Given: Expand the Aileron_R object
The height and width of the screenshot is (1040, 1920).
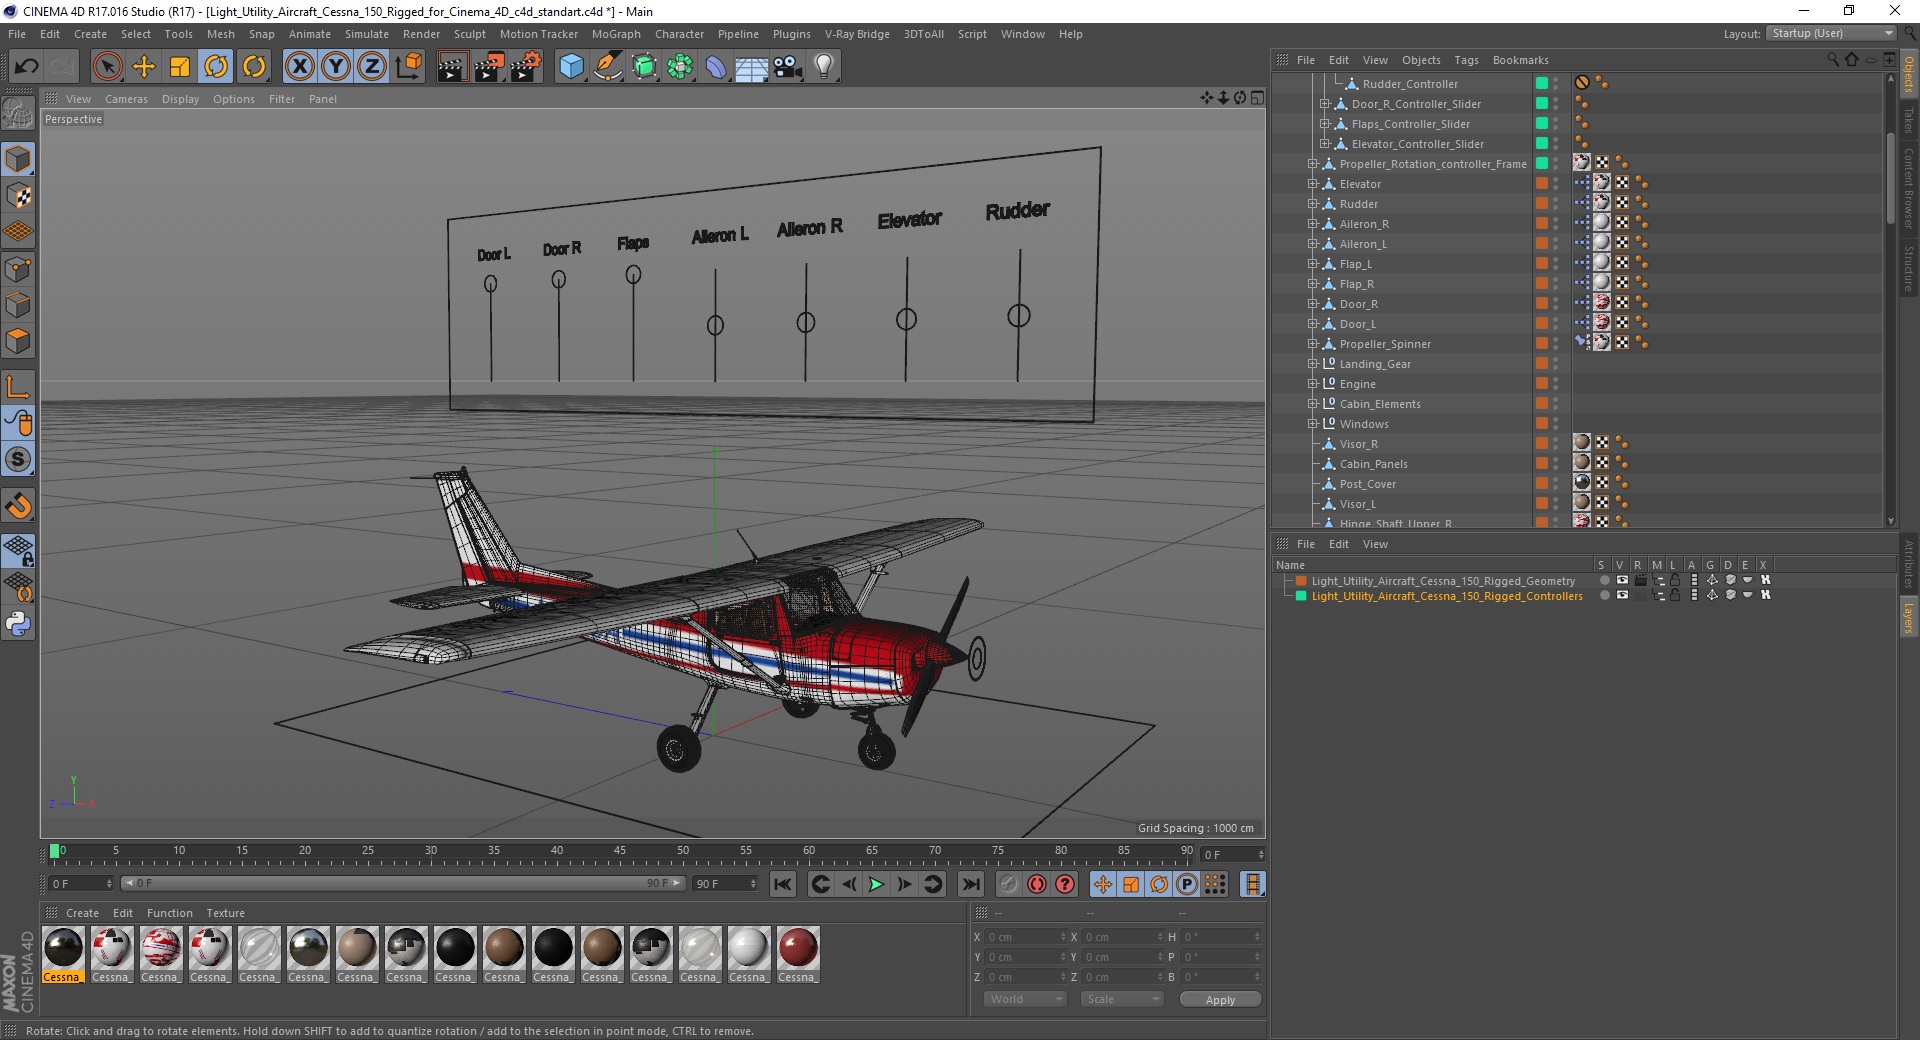Looking at the screenshot, I should pos(1313,224).
